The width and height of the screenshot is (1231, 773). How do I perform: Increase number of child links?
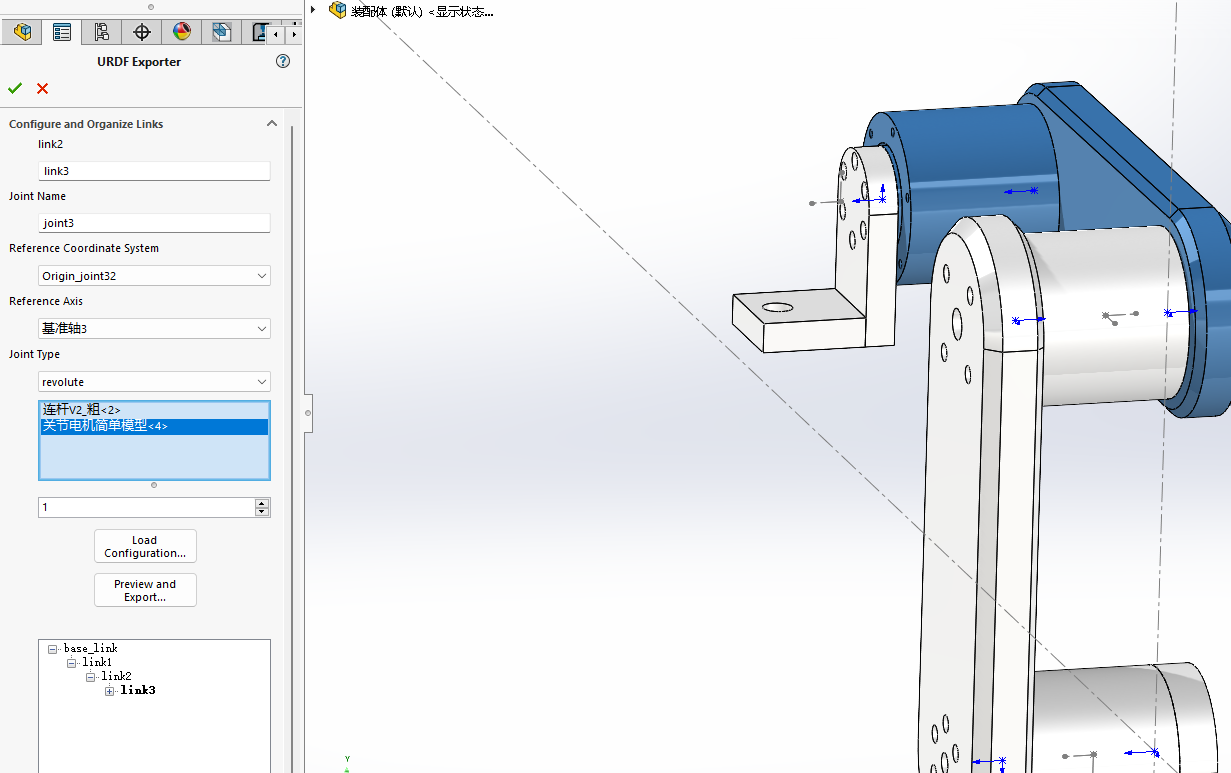(x=262, y=502)
